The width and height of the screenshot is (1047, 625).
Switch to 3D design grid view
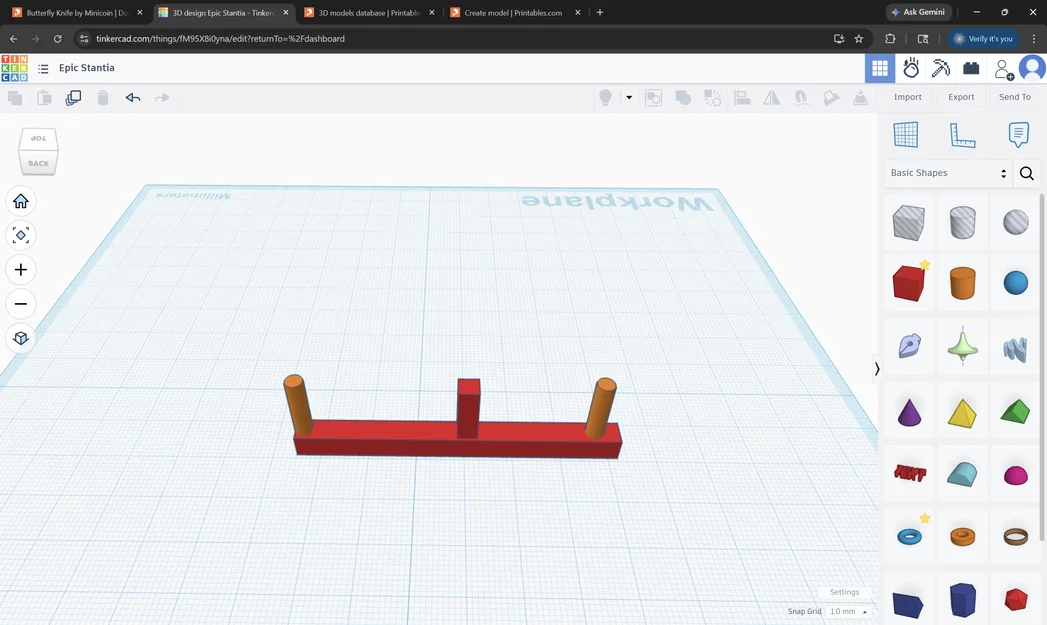tap(880, 68)
